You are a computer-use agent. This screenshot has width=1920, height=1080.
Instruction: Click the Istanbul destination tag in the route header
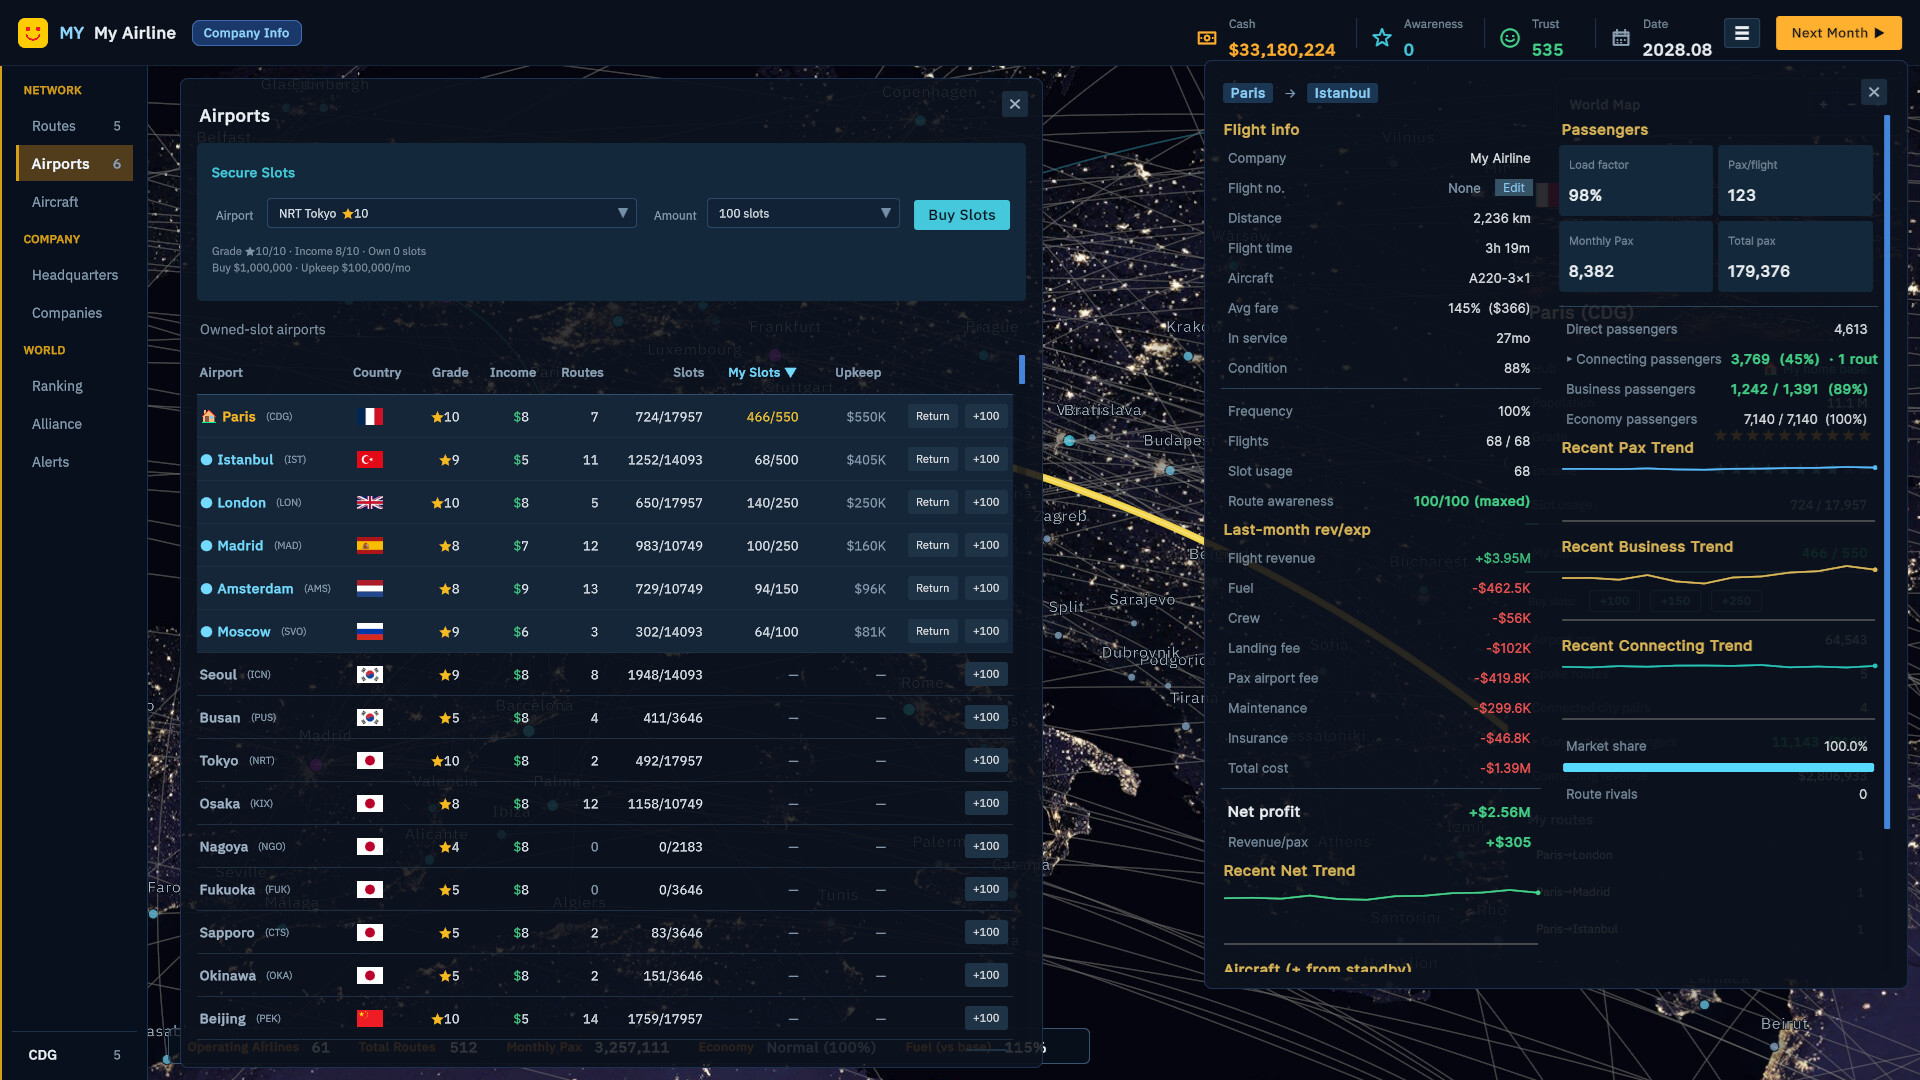click(1342, 93)
